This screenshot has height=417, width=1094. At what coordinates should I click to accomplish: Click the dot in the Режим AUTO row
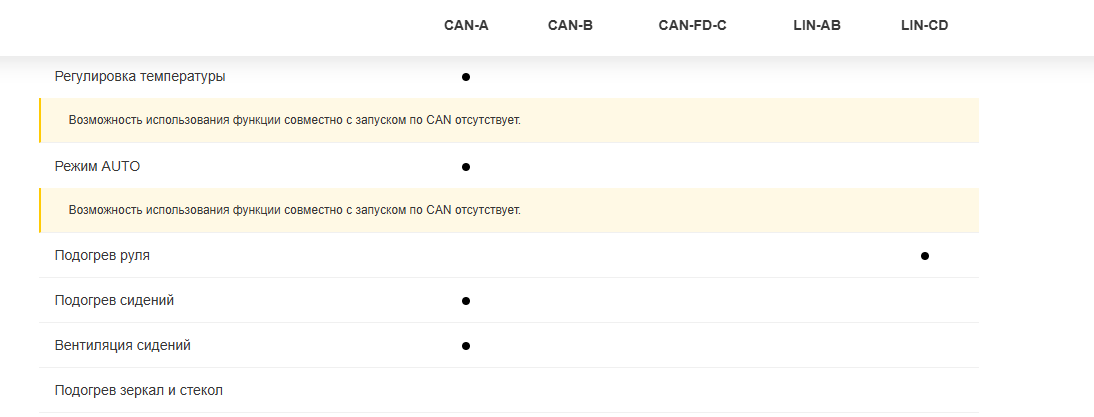[x=466, y=166]
